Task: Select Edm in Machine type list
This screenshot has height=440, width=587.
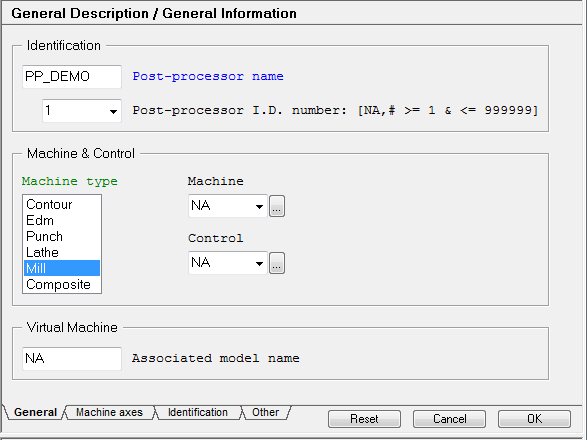Action: [62, 220]
